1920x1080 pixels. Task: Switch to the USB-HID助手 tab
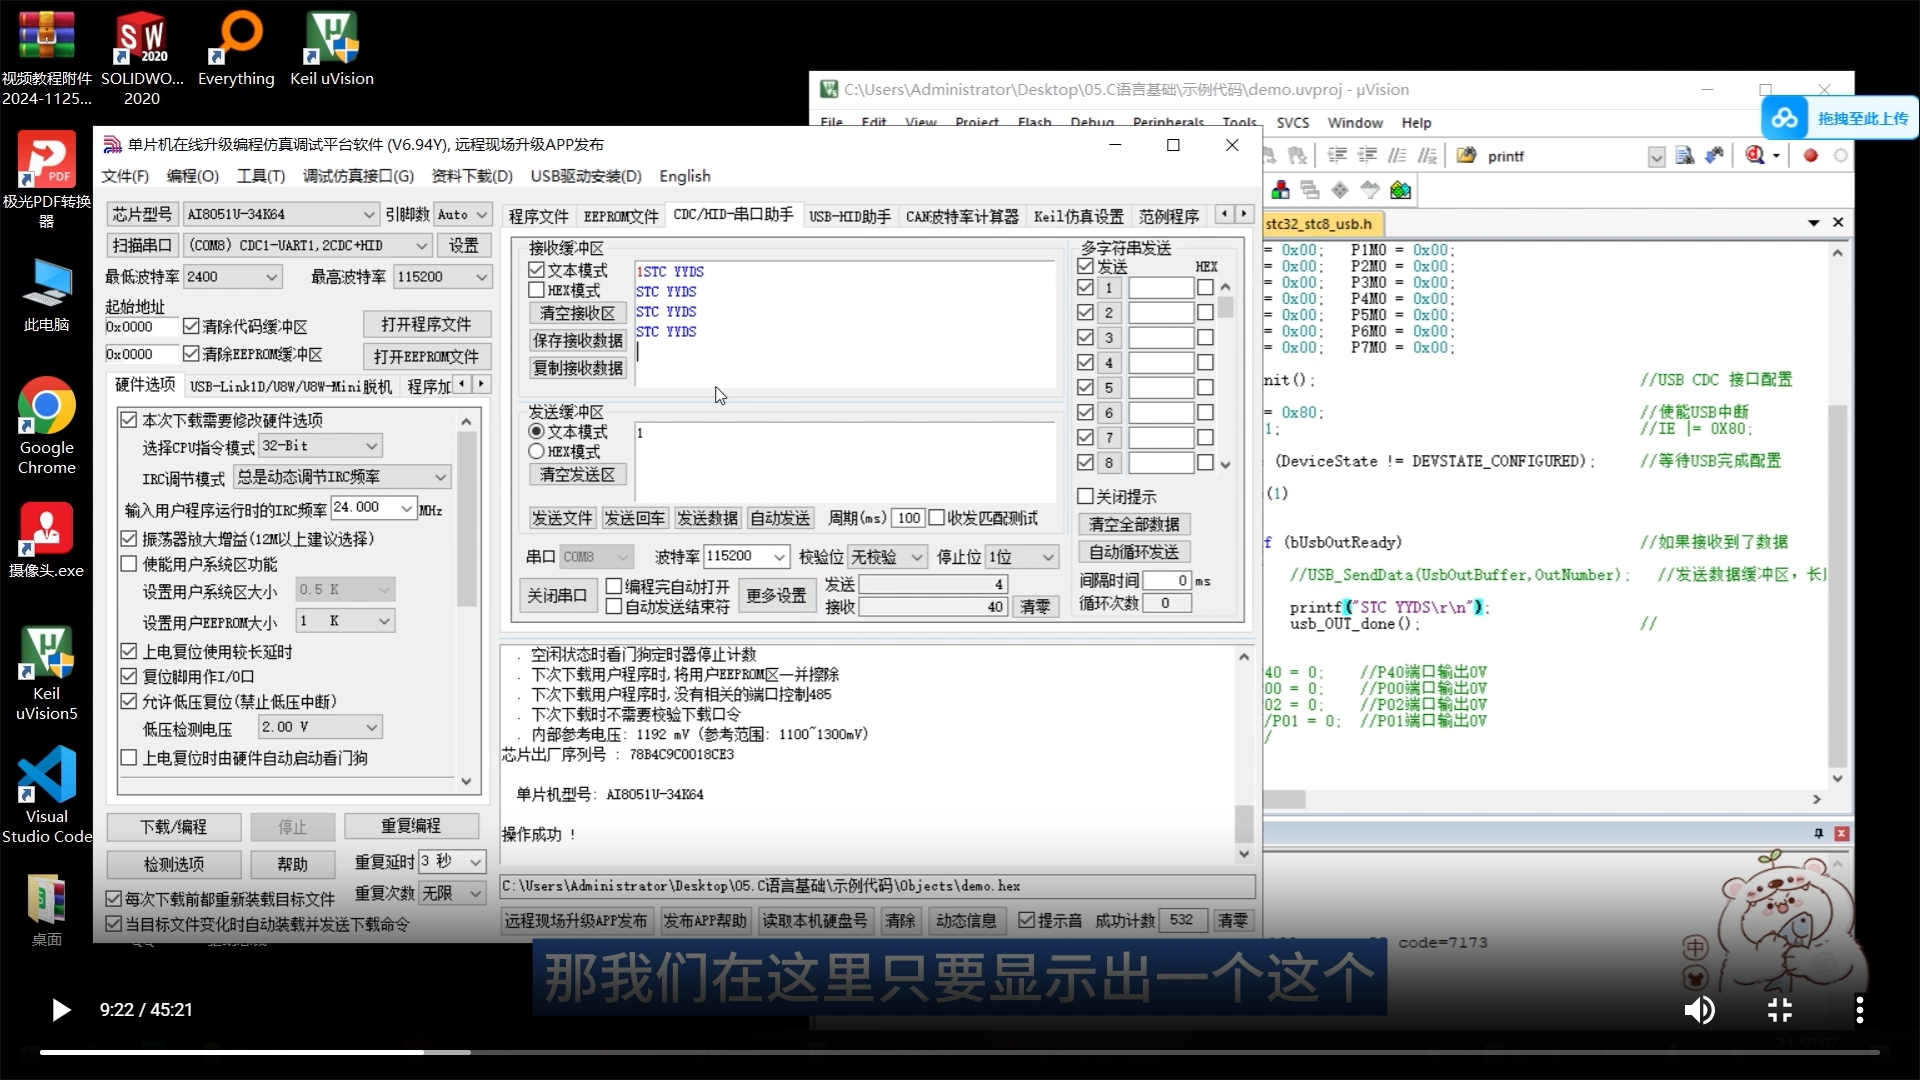849,216
